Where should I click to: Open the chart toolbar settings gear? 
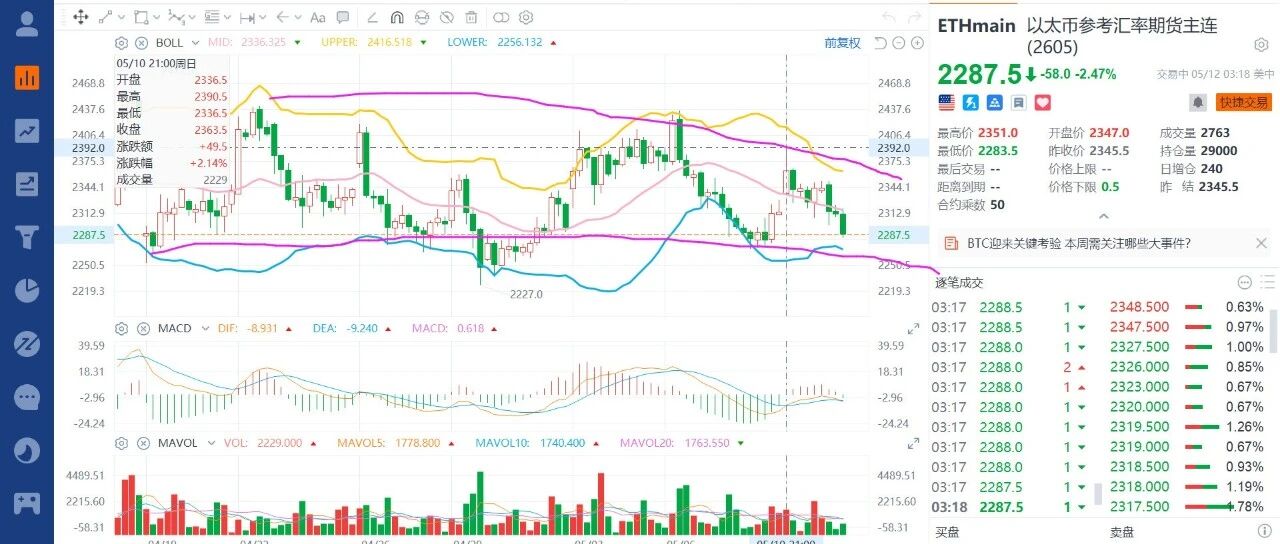(x=526, y=17)
